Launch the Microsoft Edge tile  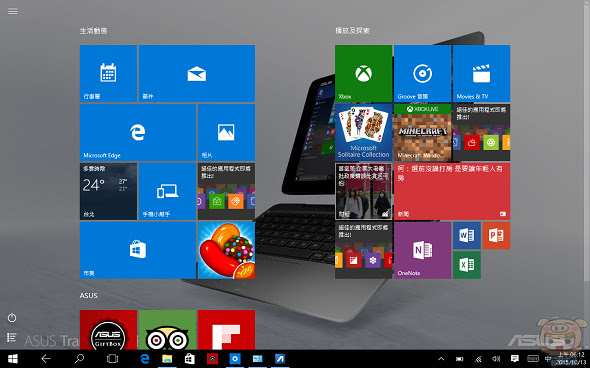138,132
